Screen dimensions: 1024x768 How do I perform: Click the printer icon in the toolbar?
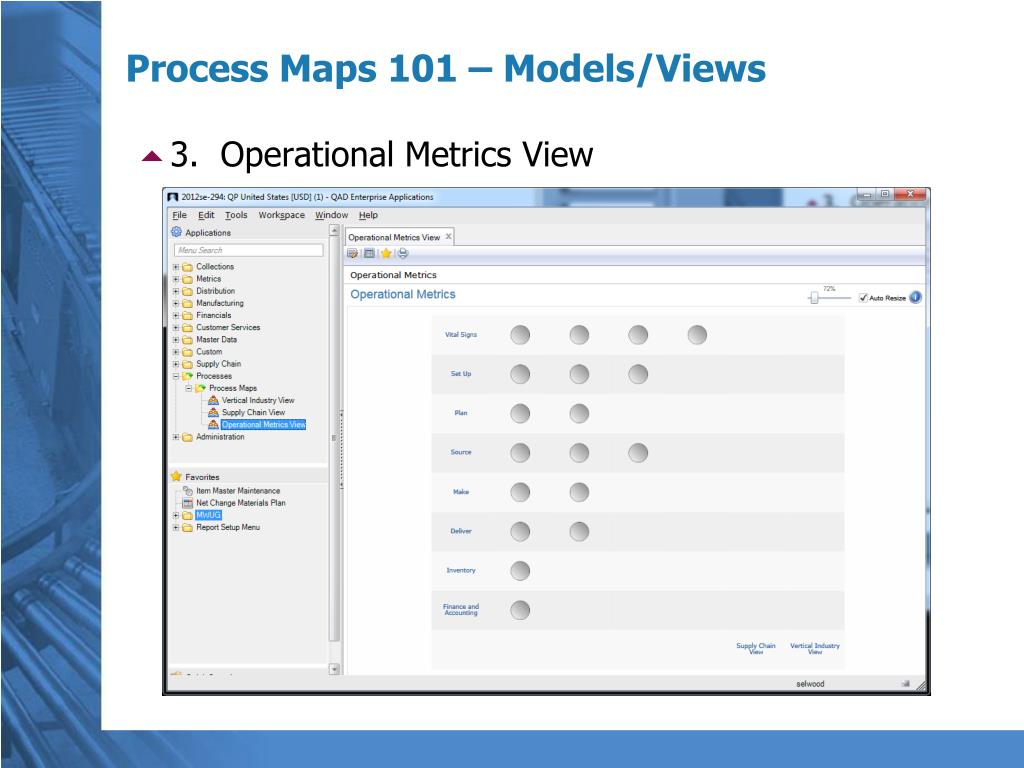click(x=403, y=253)
